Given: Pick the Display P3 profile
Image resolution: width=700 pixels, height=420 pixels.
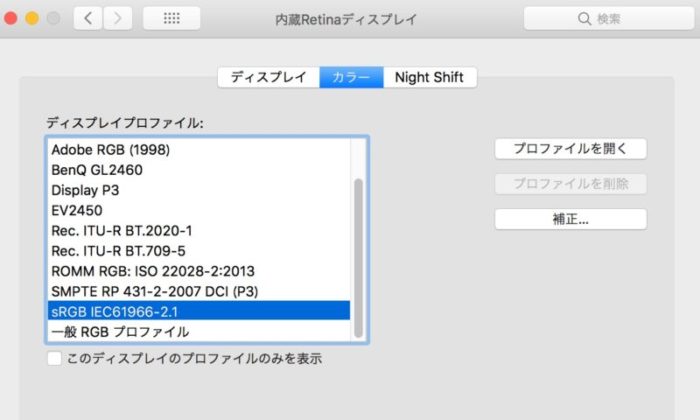Looking at the screenshot, I should coord(199,190).
